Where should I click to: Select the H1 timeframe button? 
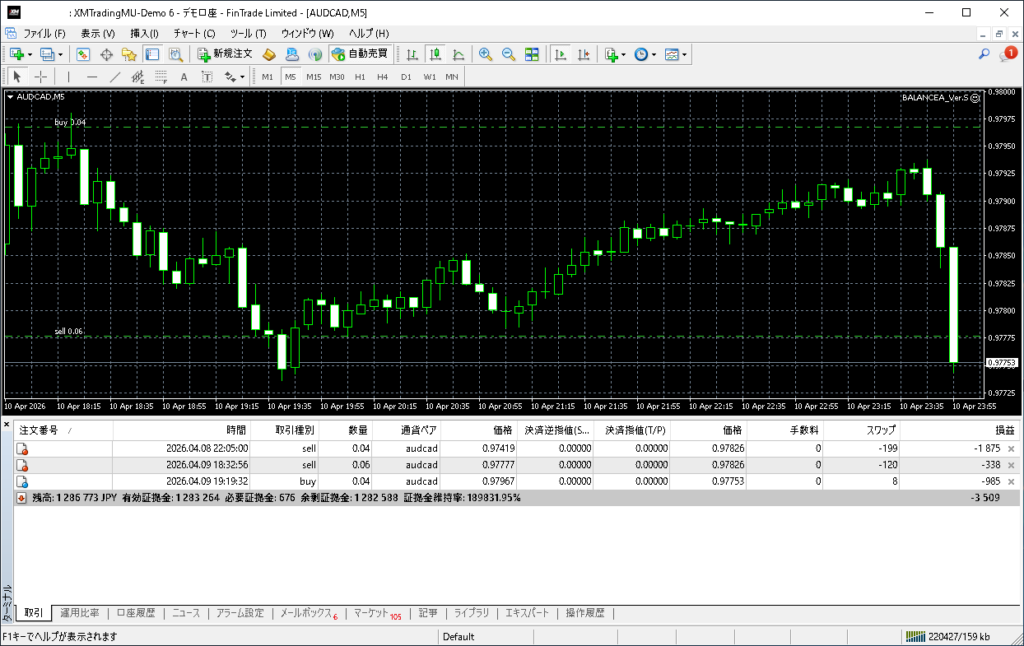click(360, 76)
